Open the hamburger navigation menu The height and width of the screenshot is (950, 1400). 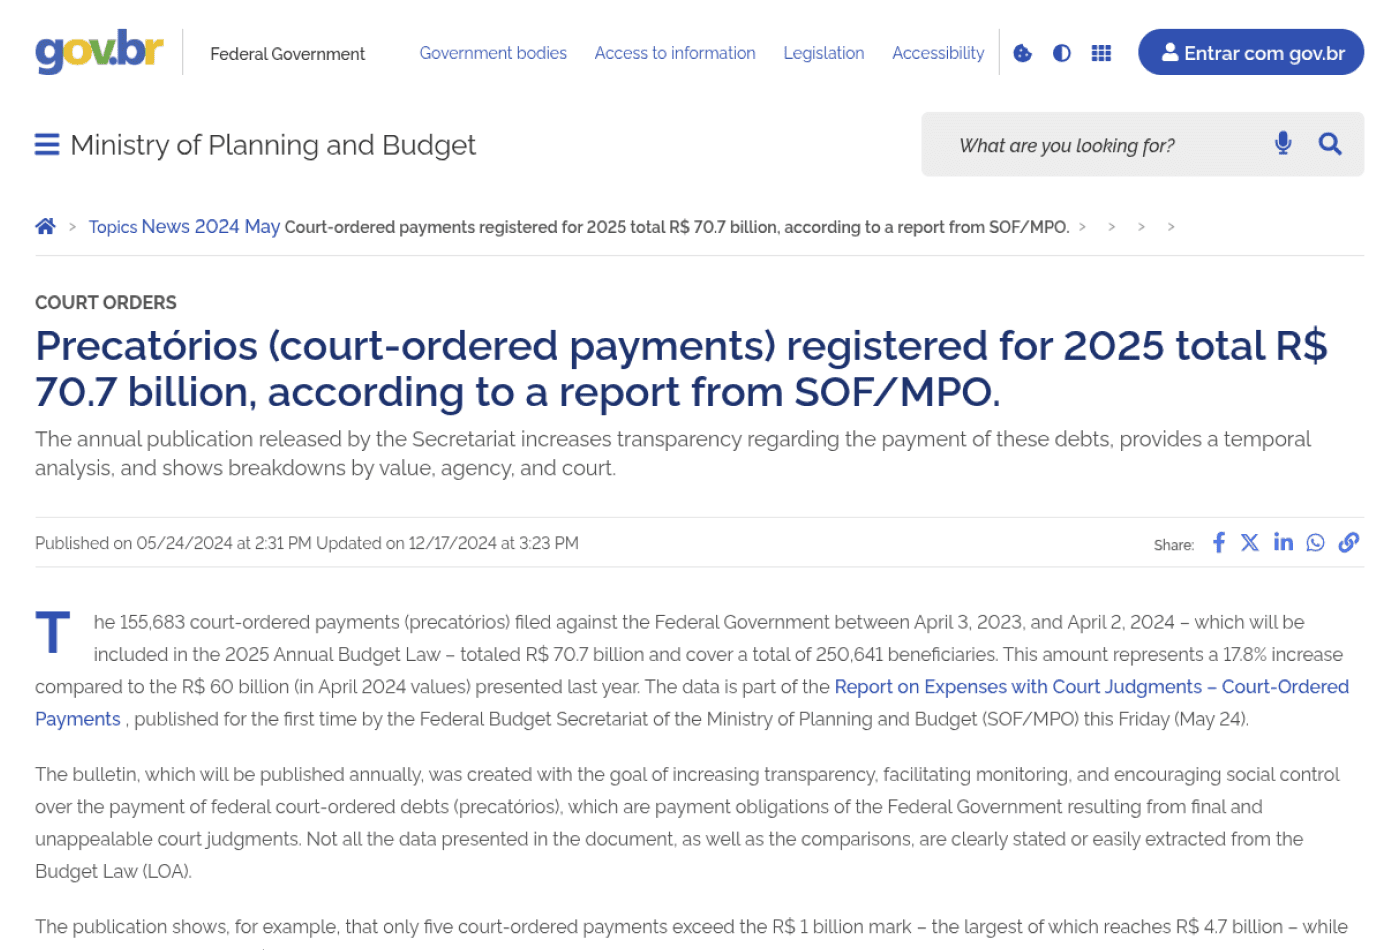pyautogui.click(x=47, y=144)
